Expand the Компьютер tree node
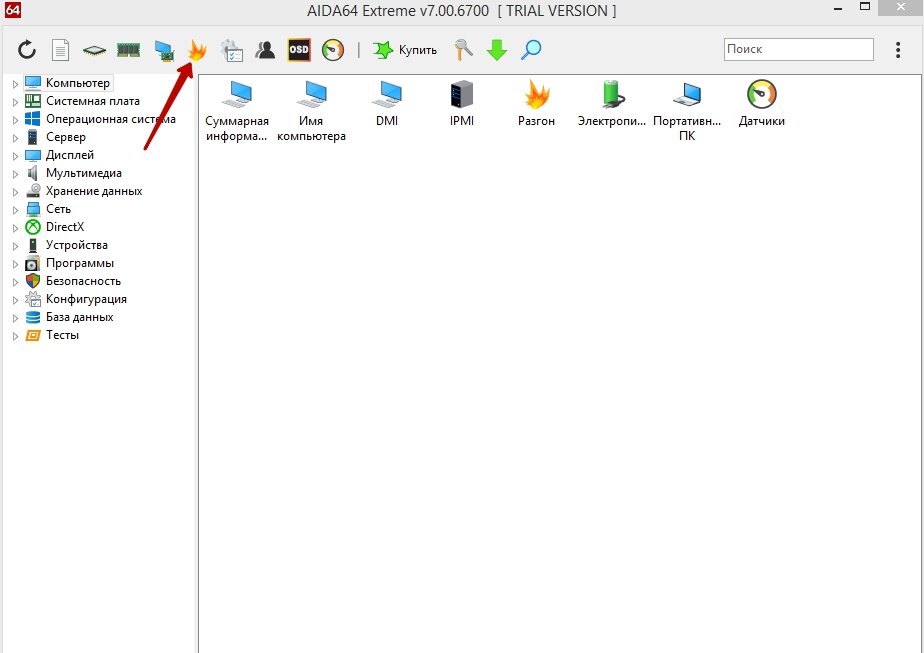Screen dimensions: 924x653 click(15, 84)
